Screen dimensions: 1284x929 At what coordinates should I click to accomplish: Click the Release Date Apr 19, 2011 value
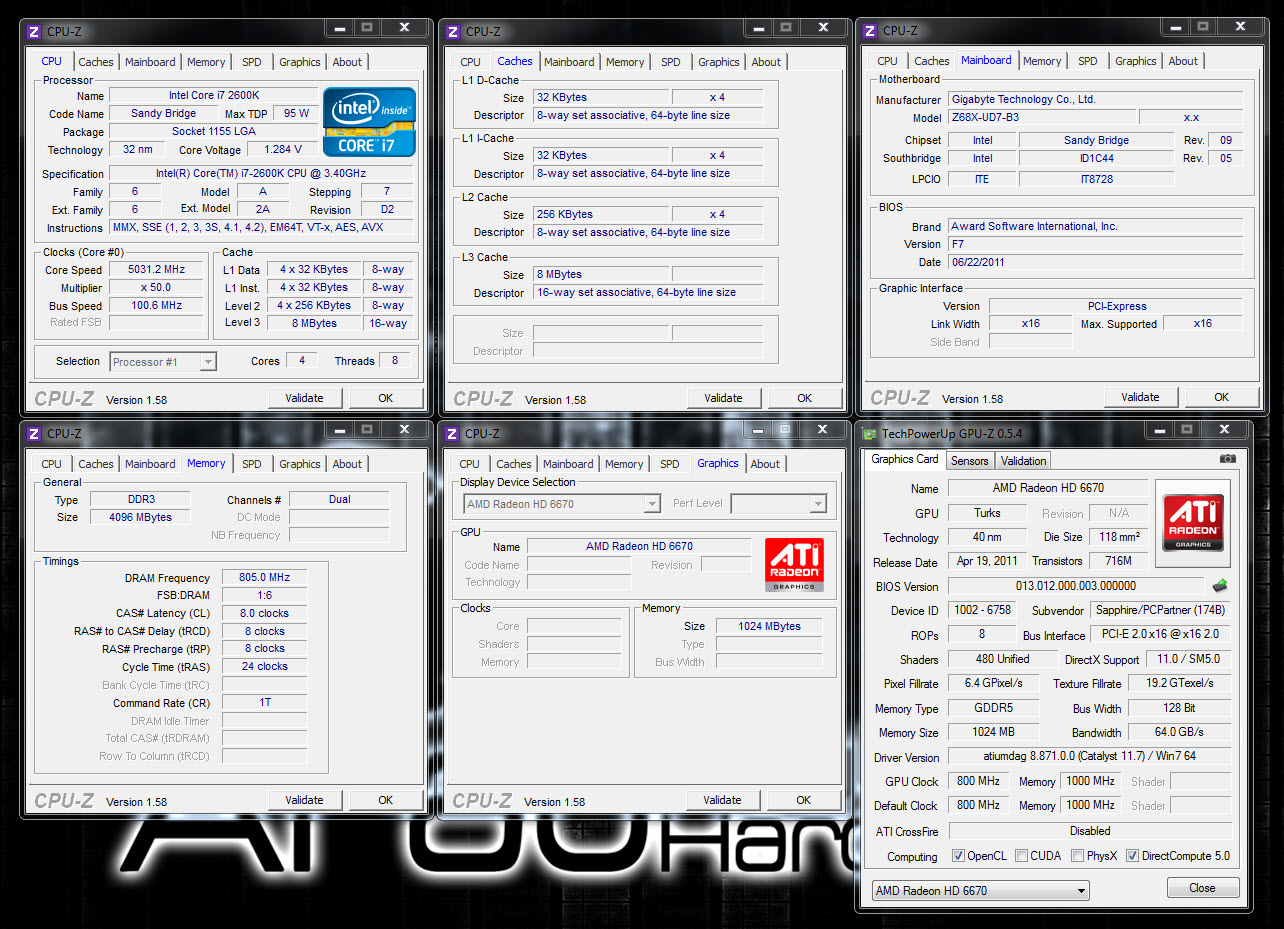pyautogui.click(x=986, y=562)
